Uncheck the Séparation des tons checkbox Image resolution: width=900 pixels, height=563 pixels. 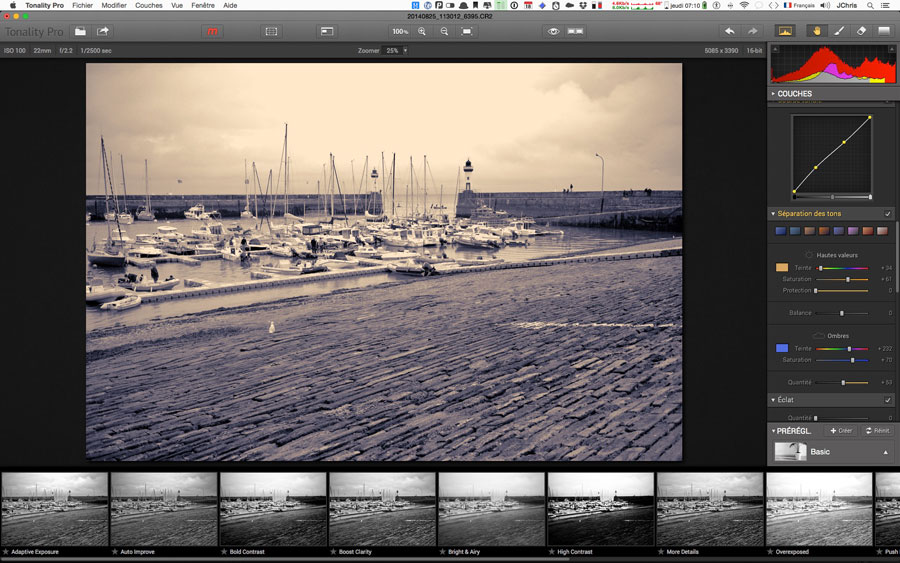(x=887, y=213)
